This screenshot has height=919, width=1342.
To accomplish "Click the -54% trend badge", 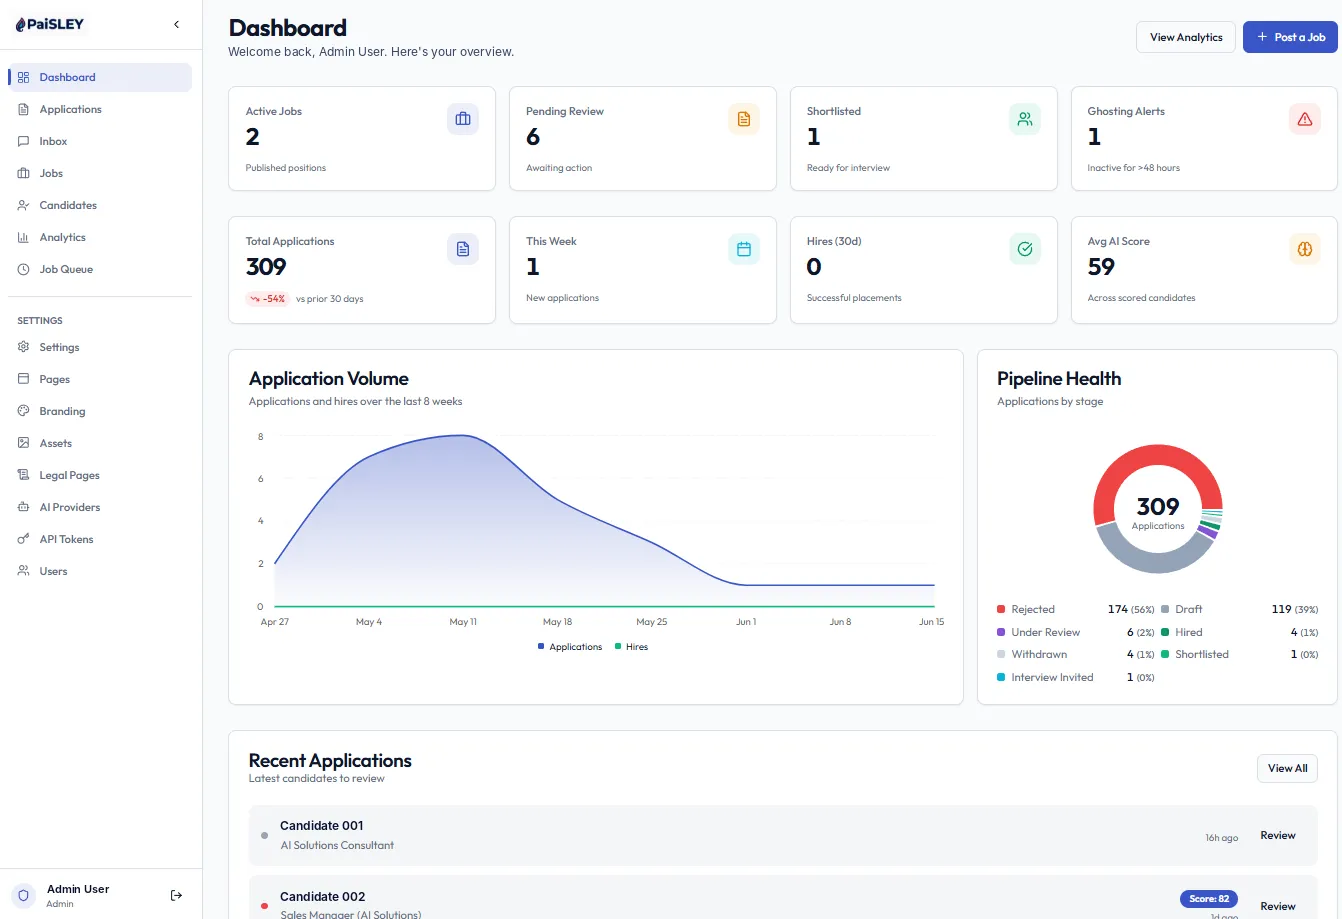I will [268, 299].
